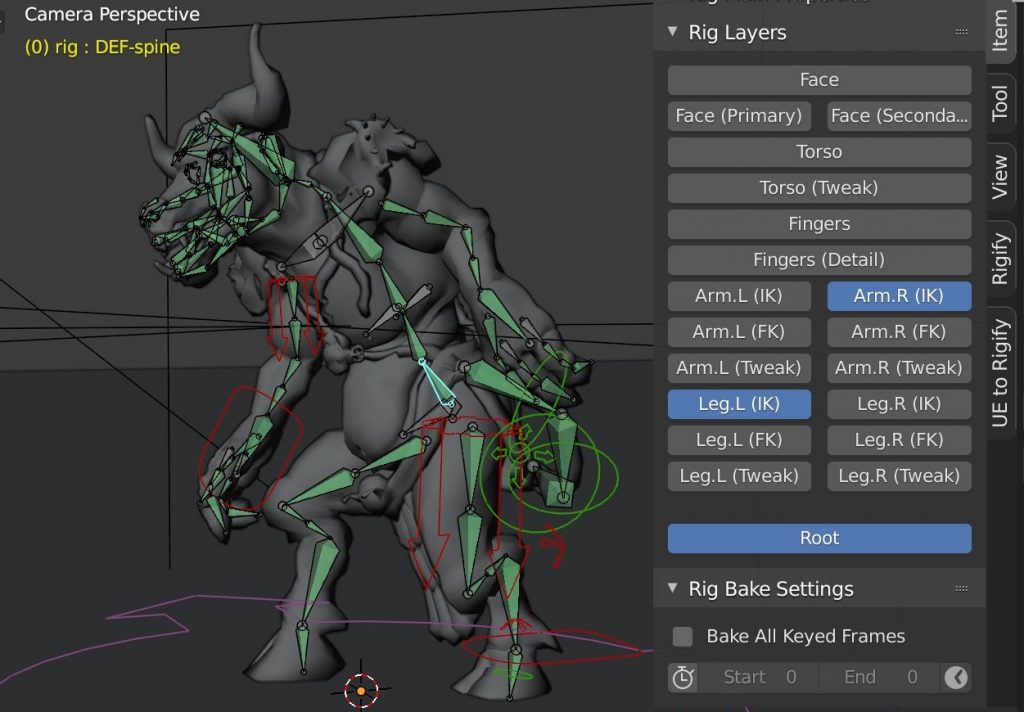Toggle the Arm.L (IK) layer

point(739,296)
